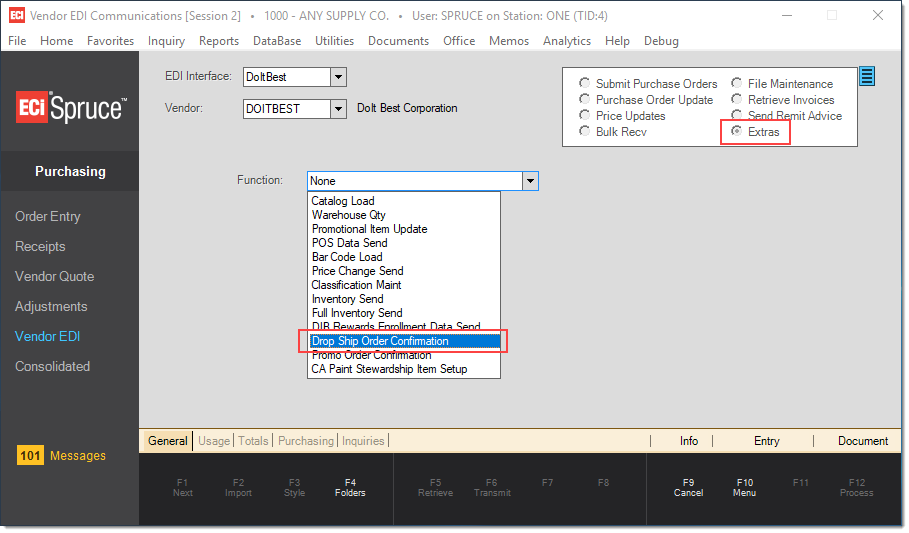The width and height of the screenshot is (909, 533).
Task: Click the ECi Spruce logo
Action: click(70, 108)
